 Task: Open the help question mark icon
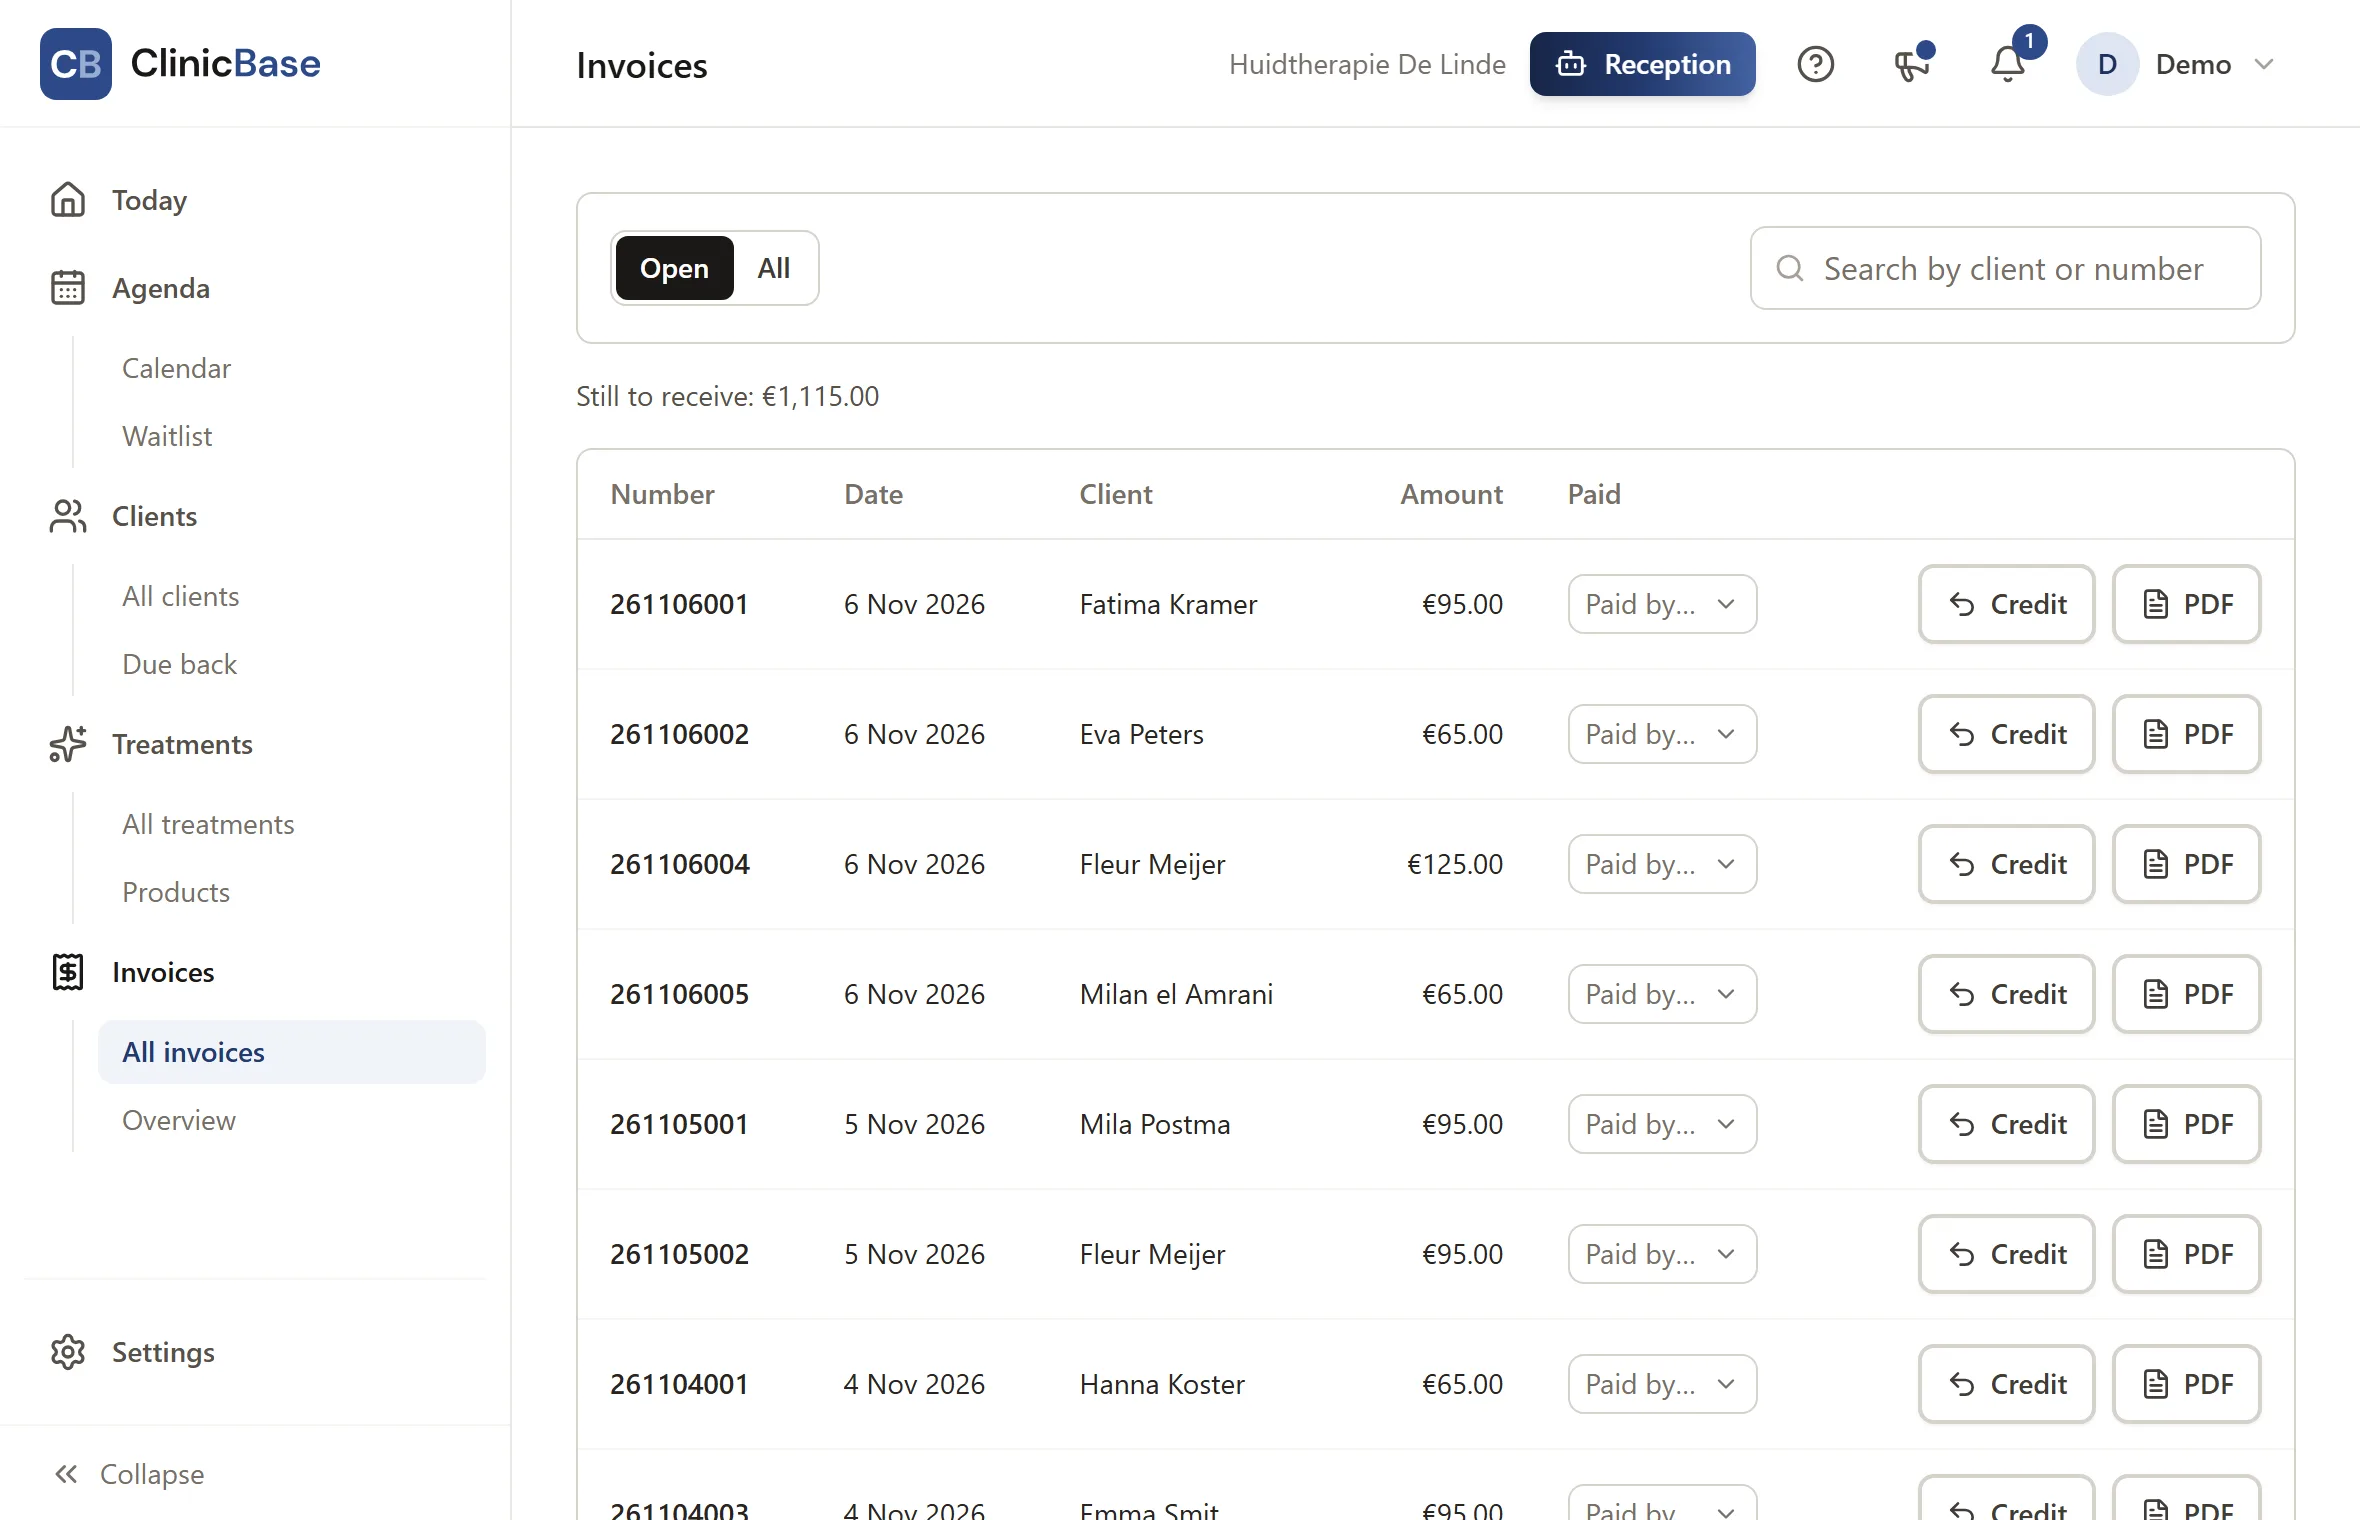[x=1815, y=64]
